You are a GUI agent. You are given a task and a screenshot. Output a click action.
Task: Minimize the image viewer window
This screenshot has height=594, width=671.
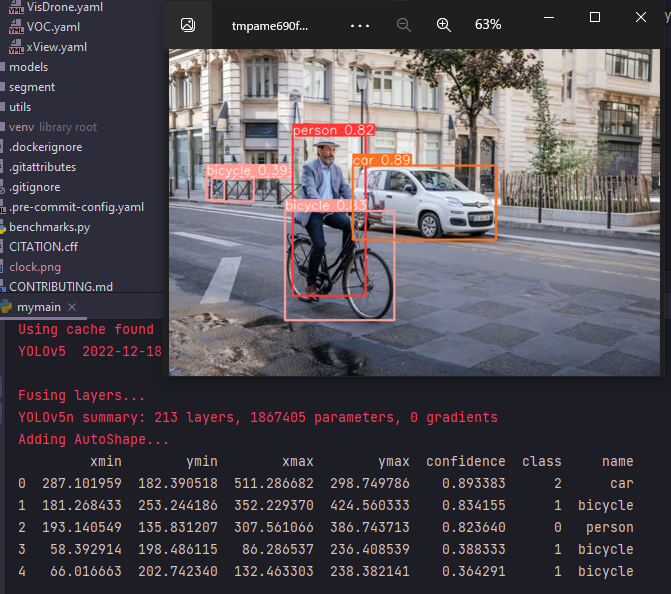tap(549, 18)
